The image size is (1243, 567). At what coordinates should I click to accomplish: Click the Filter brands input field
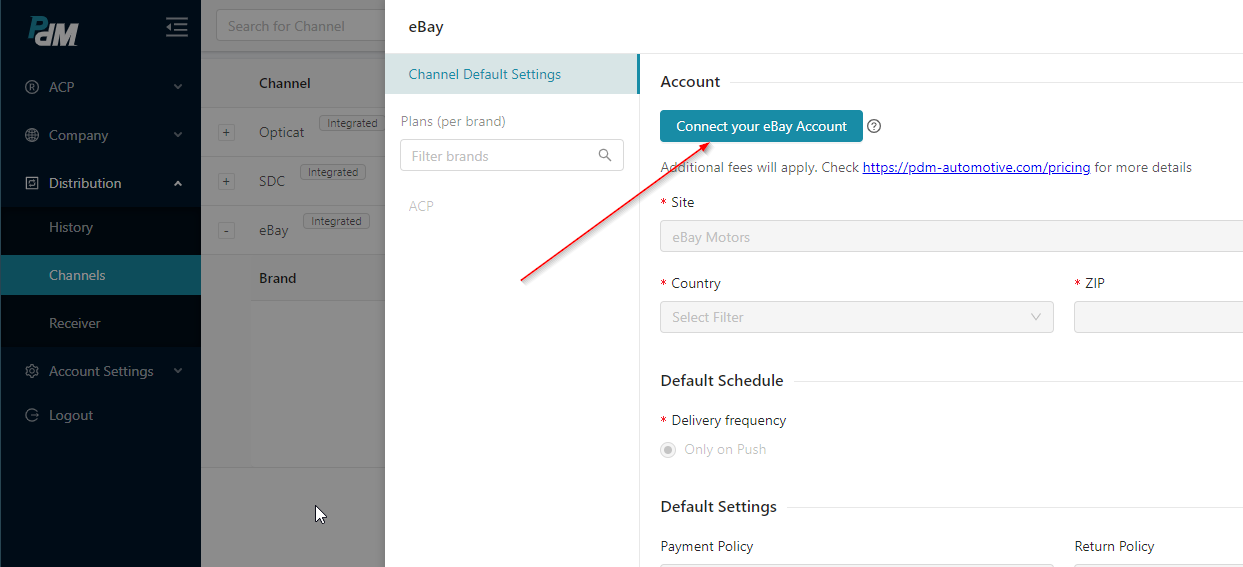pos(511,155)
